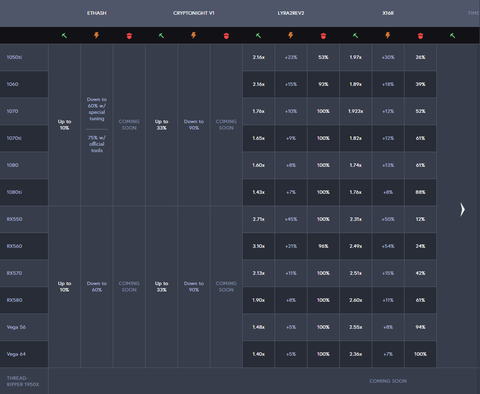Click the THREADRIPPER 1950X row label
The height and width of the screenshot is (394, 480).
[x=23, y=381]
